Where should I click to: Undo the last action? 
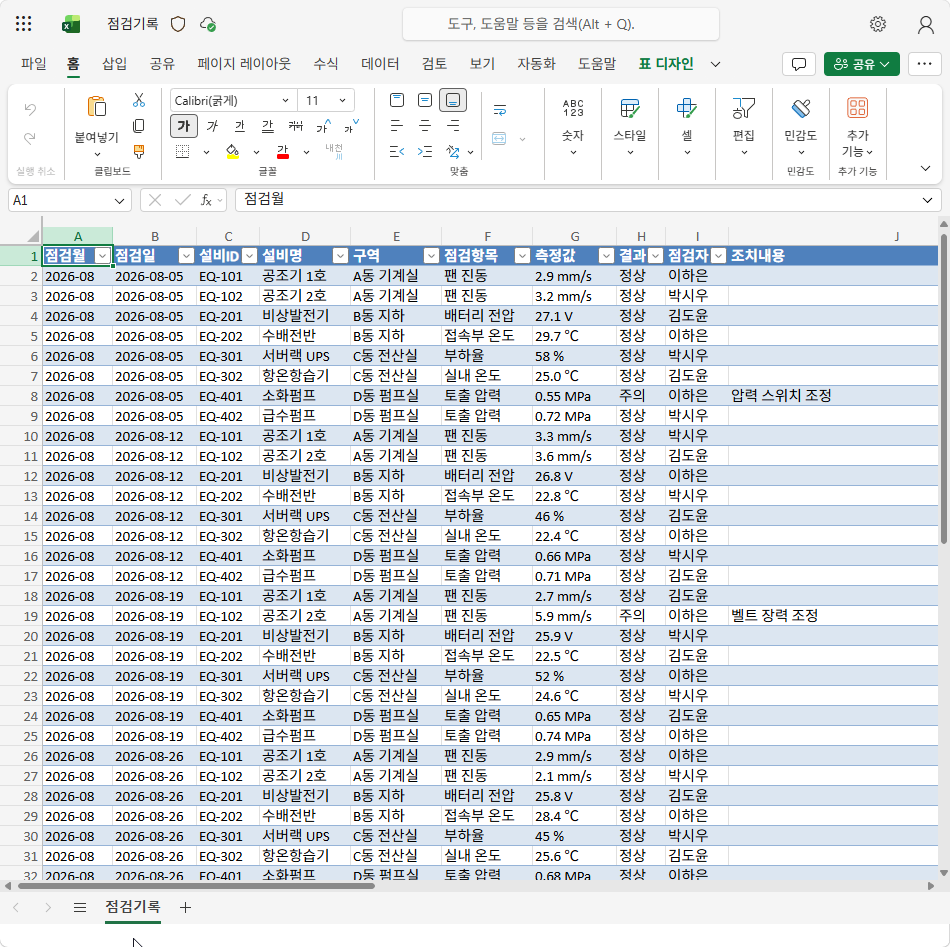click(x=30, y=109)
